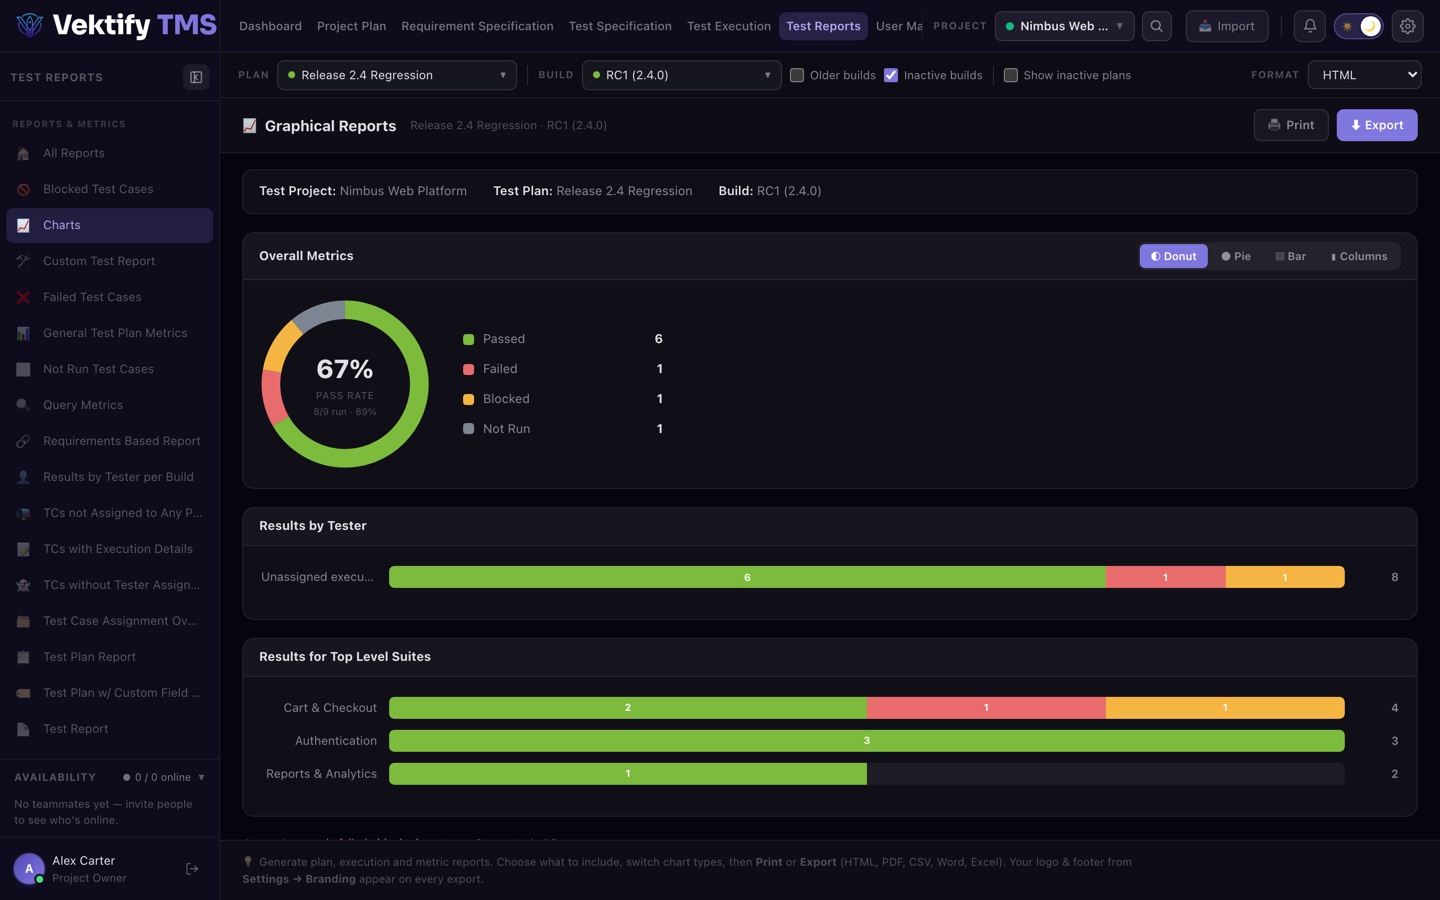The height and width of the screenshot is (900, 1440).
Task: Go to Project Plan tab
Action: tap(351, 26)
